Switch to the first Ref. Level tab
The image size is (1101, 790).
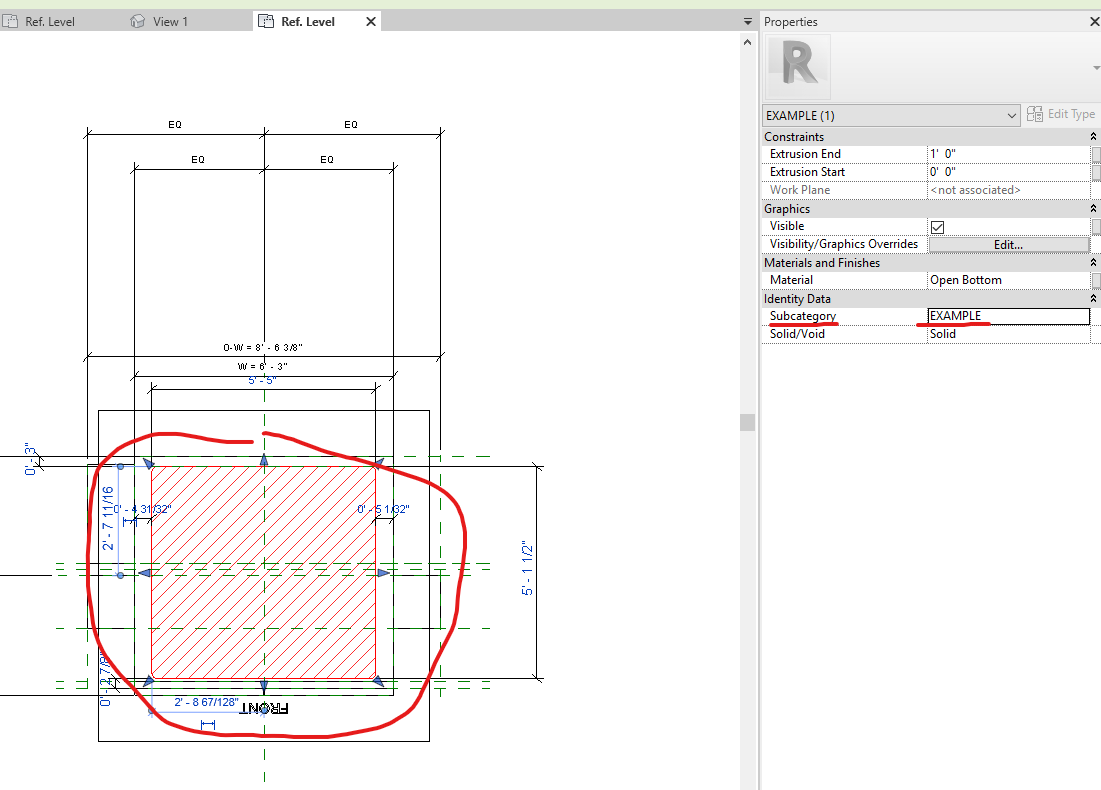tap(49, 21)
